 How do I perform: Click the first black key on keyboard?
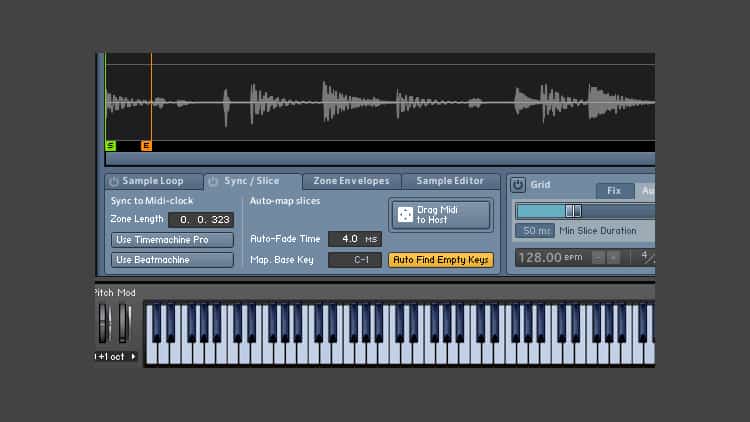156,323
